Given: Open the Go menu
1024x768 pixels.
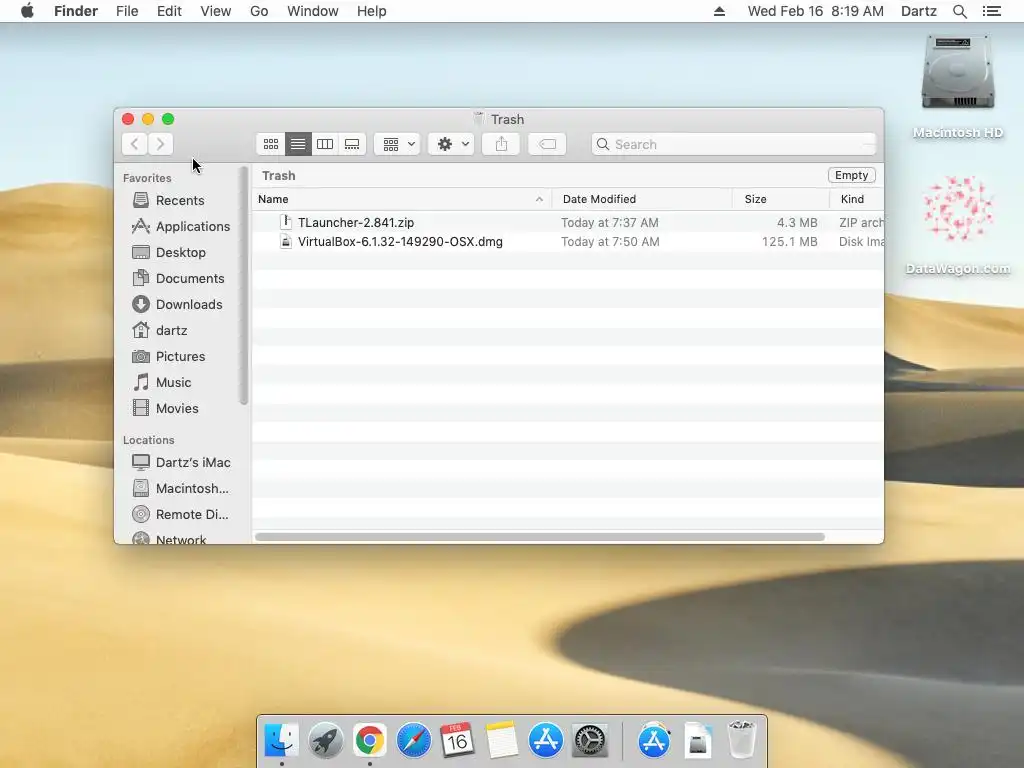Looking at the screenshot, I should point(259,11).
